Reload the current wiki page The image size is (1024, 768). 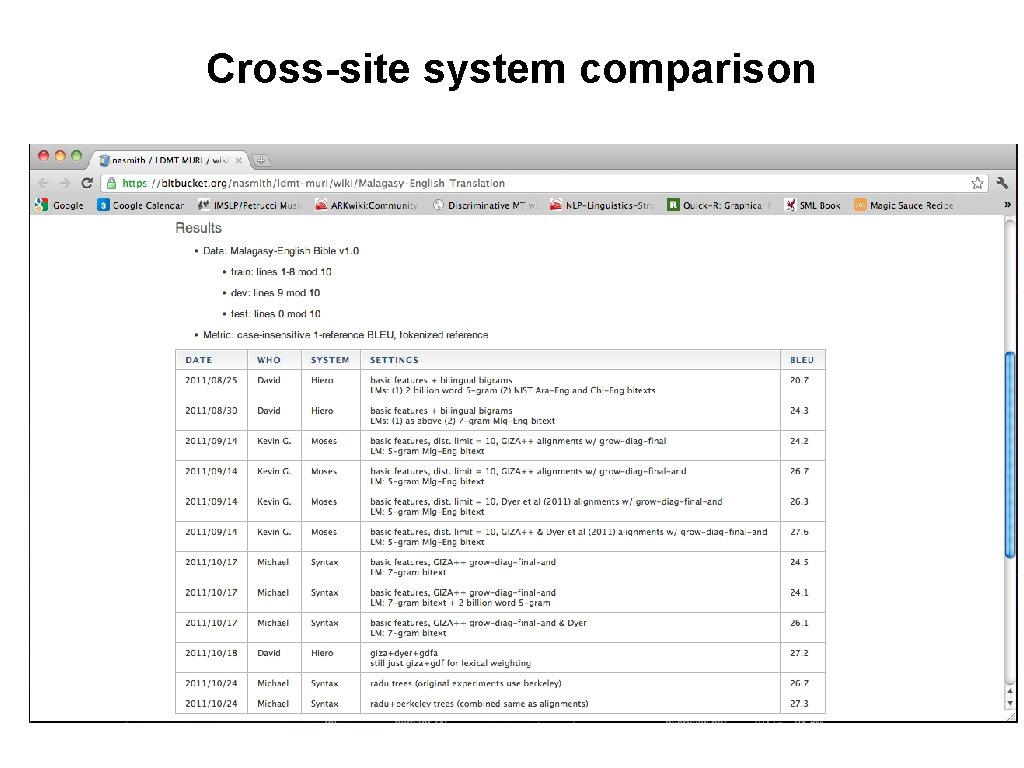(x=86, y=183)
